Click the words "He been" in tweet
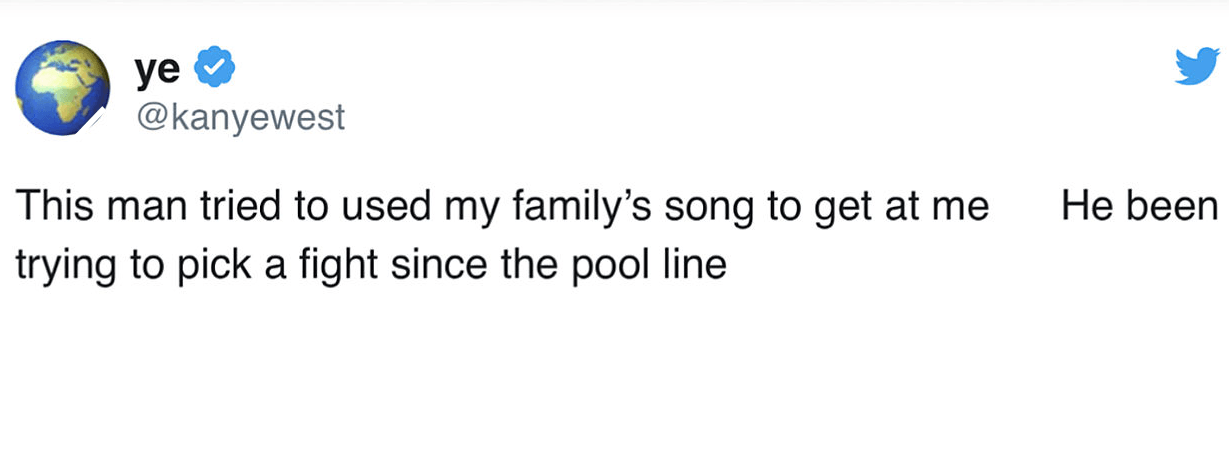This screenshot has width=1229, height=449. point(1140,206)
